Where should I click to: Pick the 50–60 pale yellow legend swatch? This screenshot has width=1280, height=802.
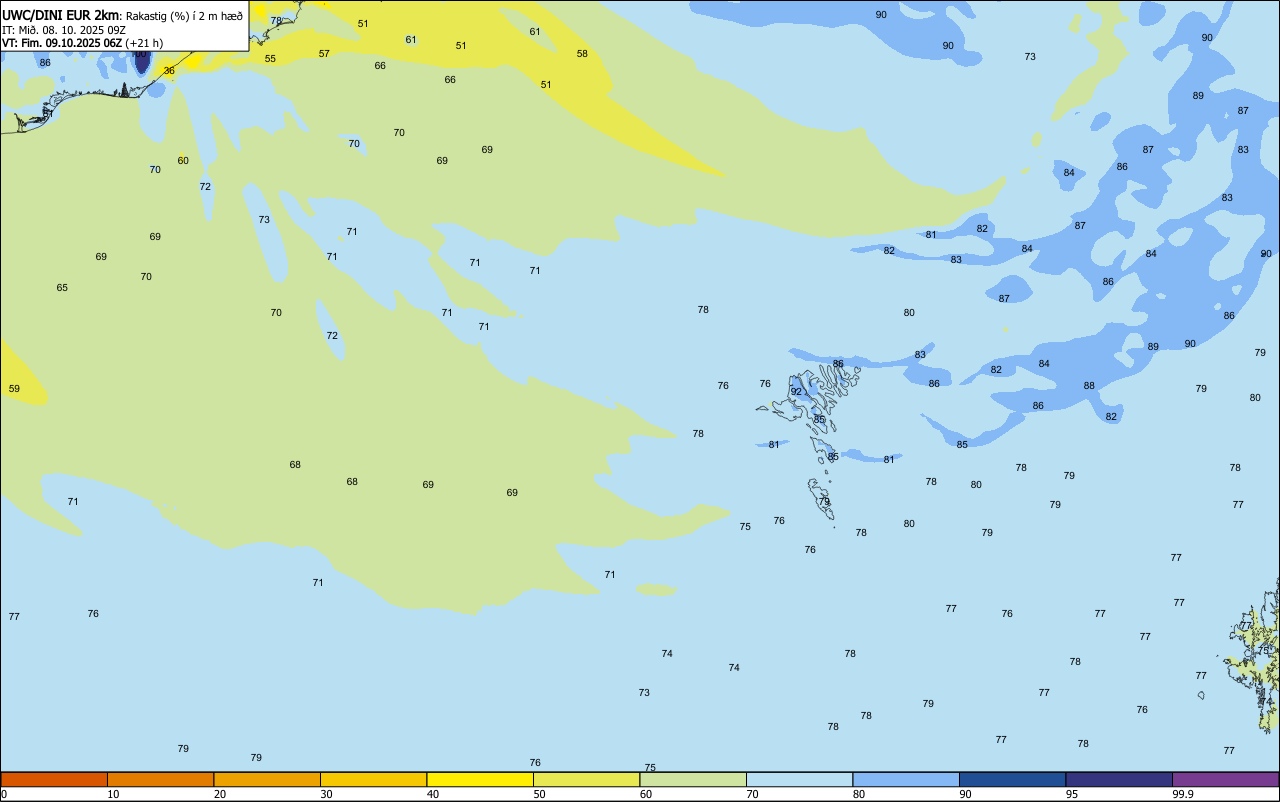click(x=586, y=779)
